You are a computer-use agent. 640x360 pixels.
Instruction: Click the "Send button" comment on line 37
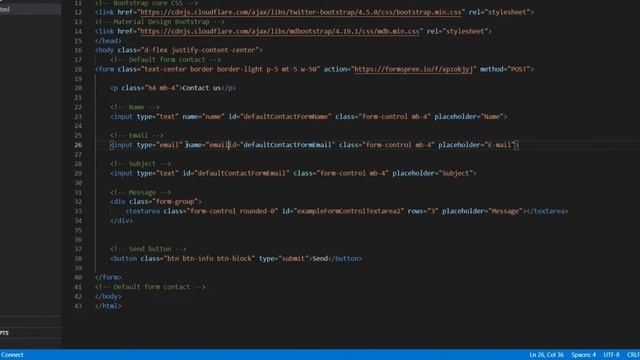click(148, 249)
